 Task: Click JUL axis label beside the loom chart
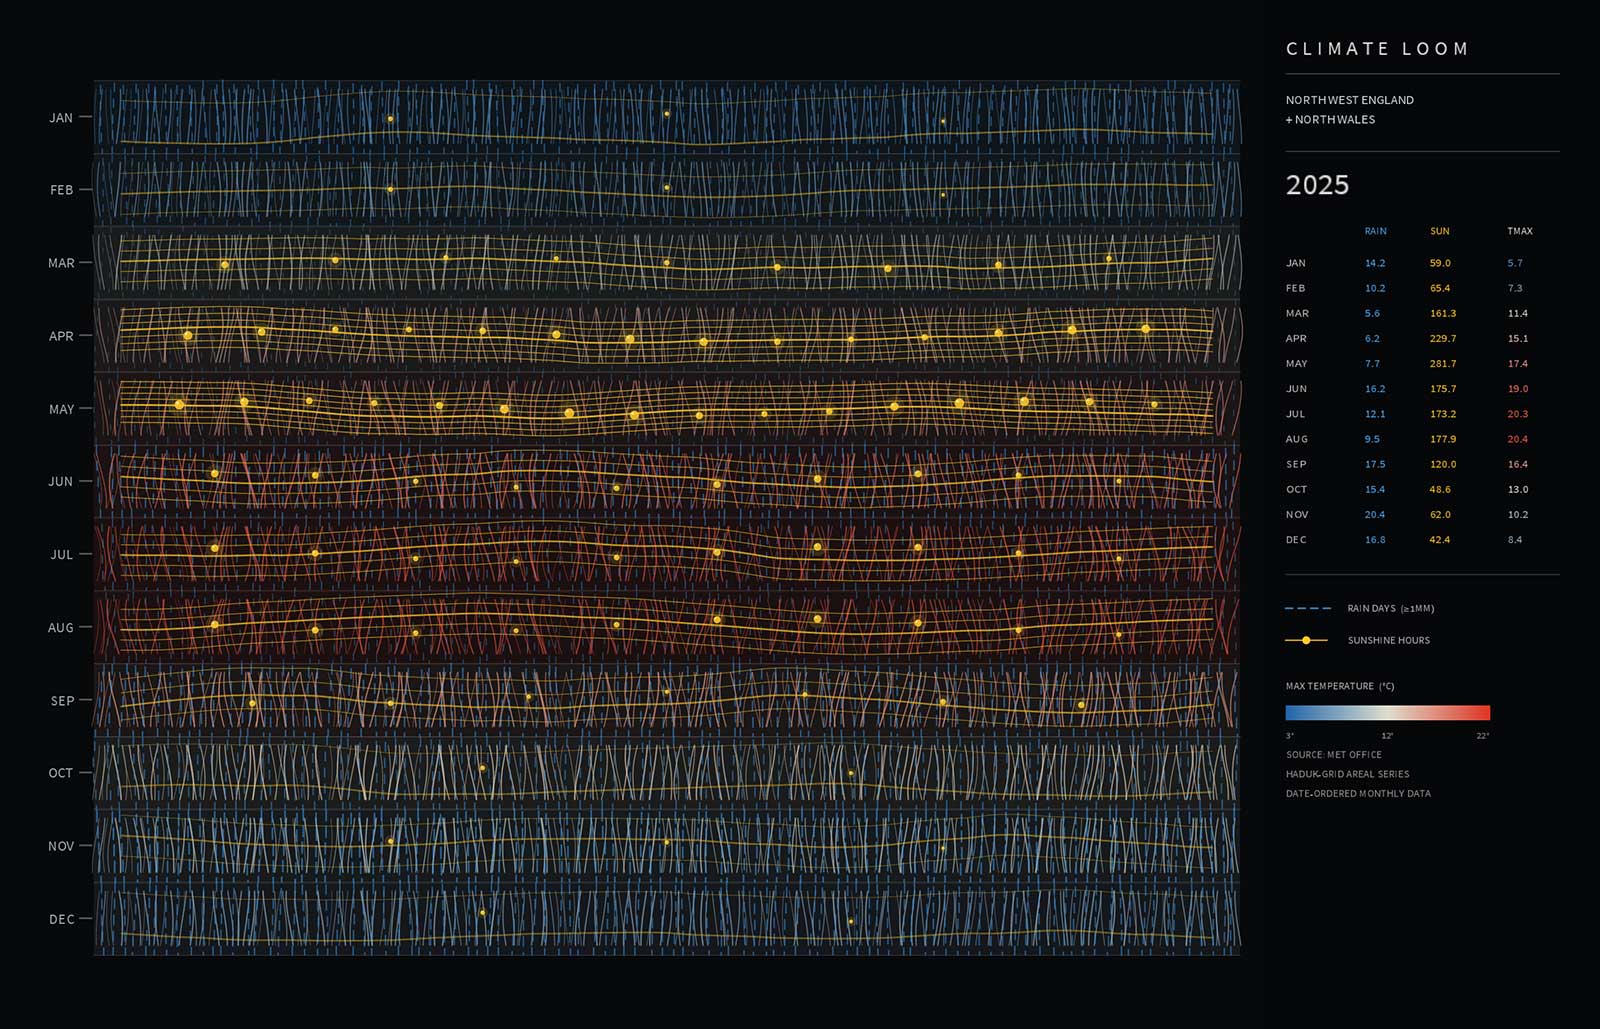[61, 554]
